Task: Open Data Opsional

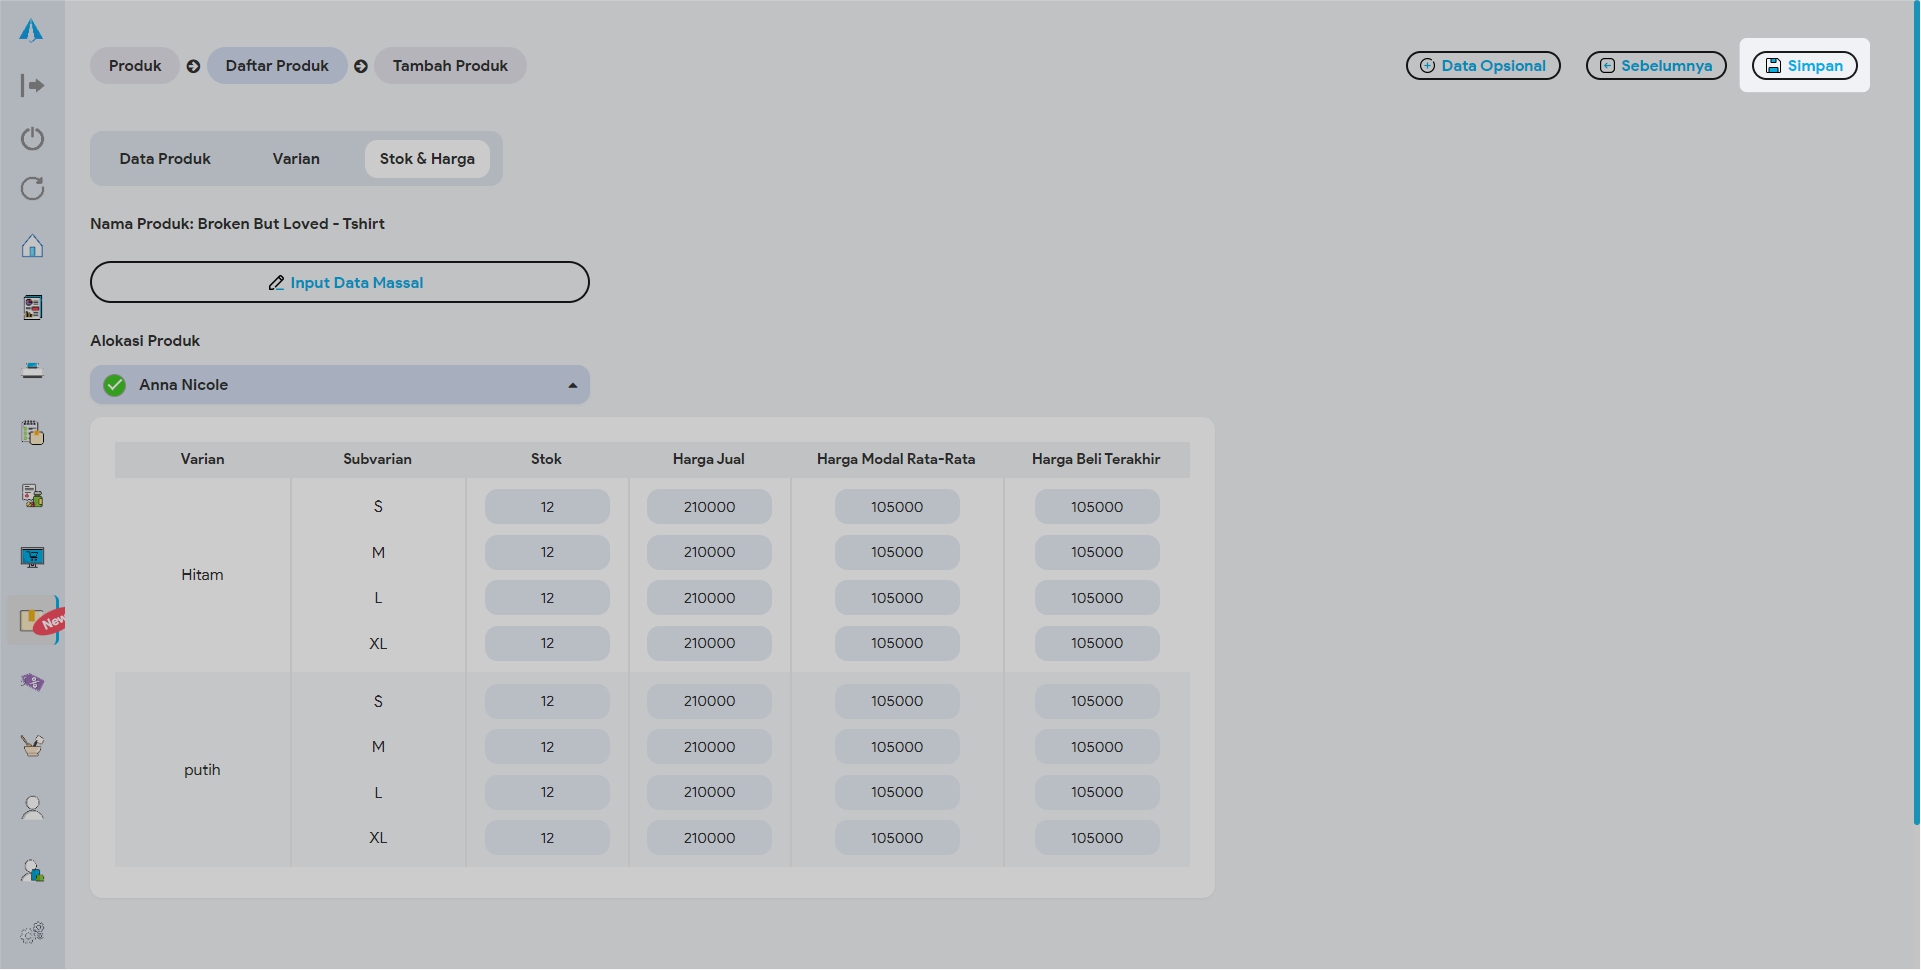Action: tap(1483, 66)
